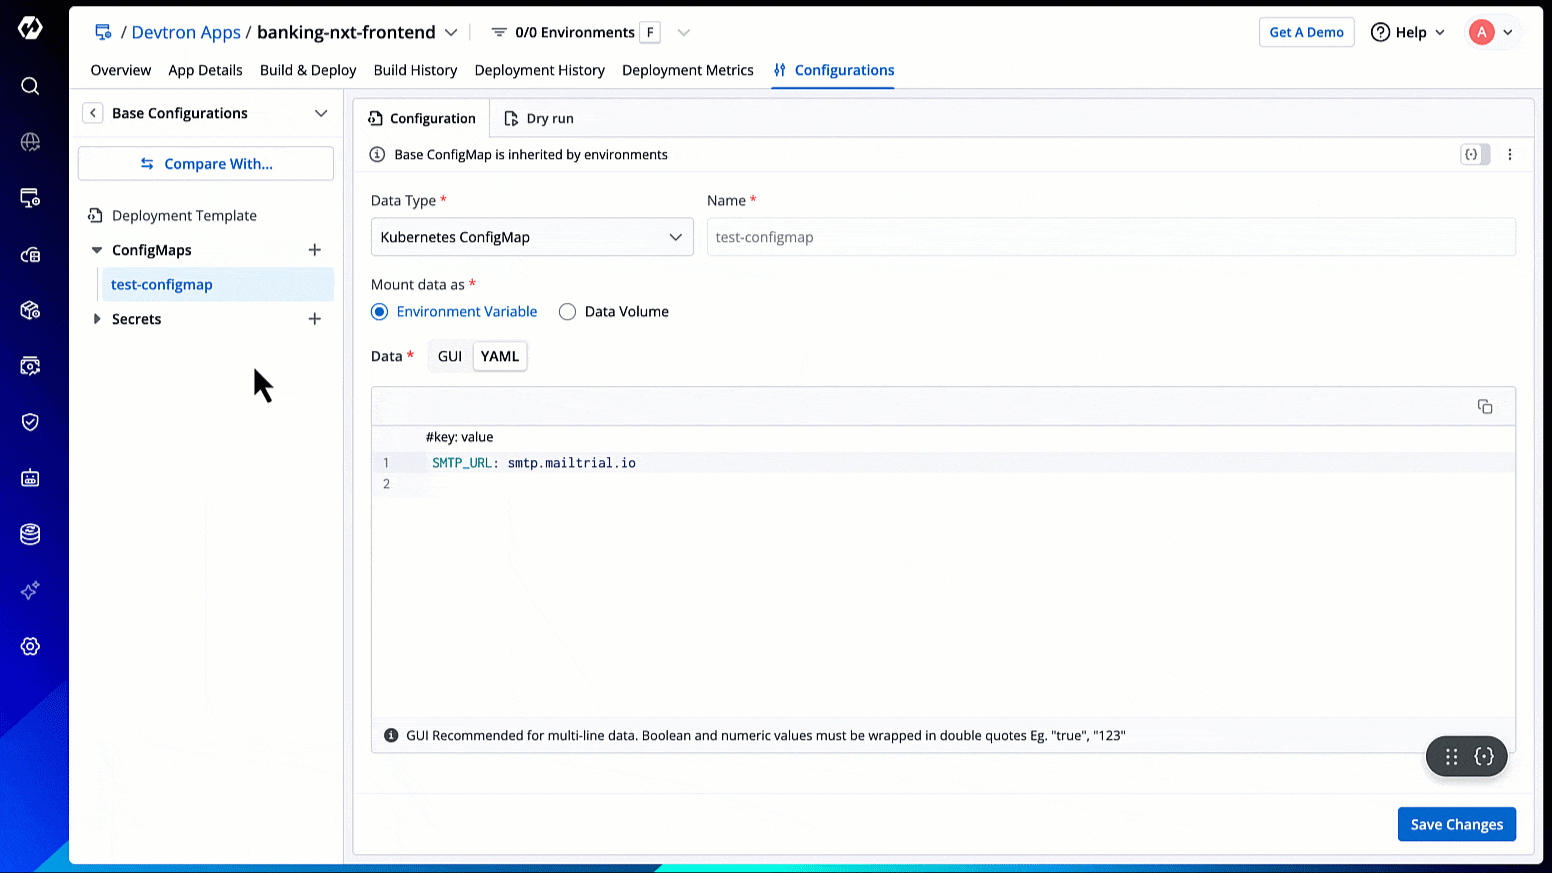
Task: Open the three-dot menu for ConfigMap
Action: (x=1509, y=155)
